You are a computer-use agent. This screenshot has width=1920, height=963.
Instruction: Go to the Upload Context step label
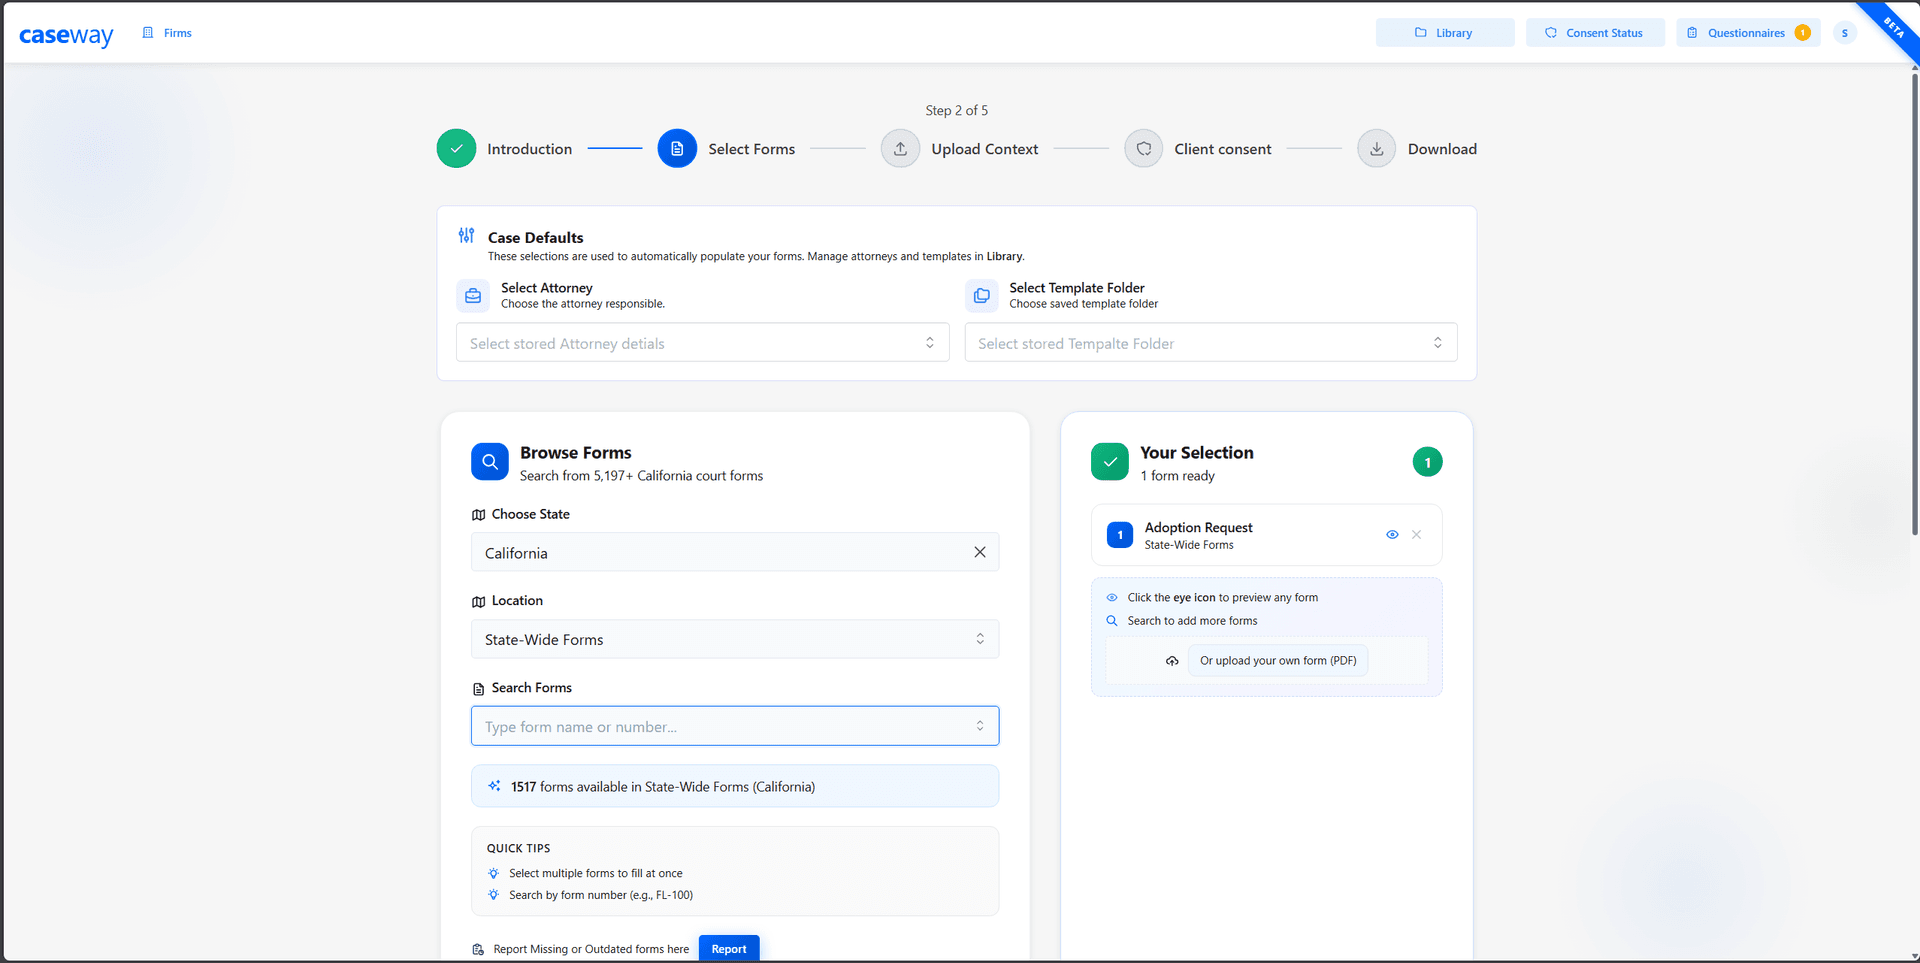tap(985, 149)
